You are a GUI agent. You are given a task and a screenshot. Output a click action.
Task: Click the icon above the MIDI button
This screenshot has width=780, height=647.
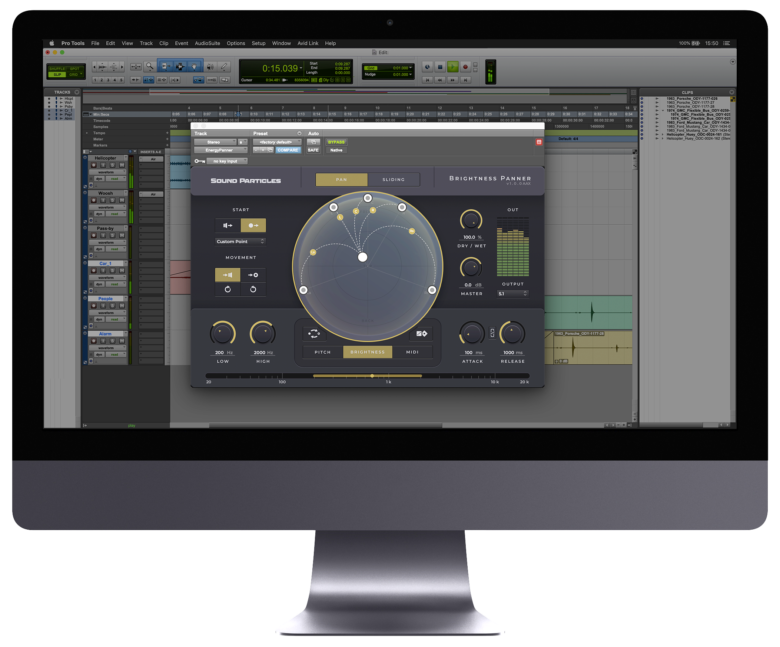coord(421,333)
